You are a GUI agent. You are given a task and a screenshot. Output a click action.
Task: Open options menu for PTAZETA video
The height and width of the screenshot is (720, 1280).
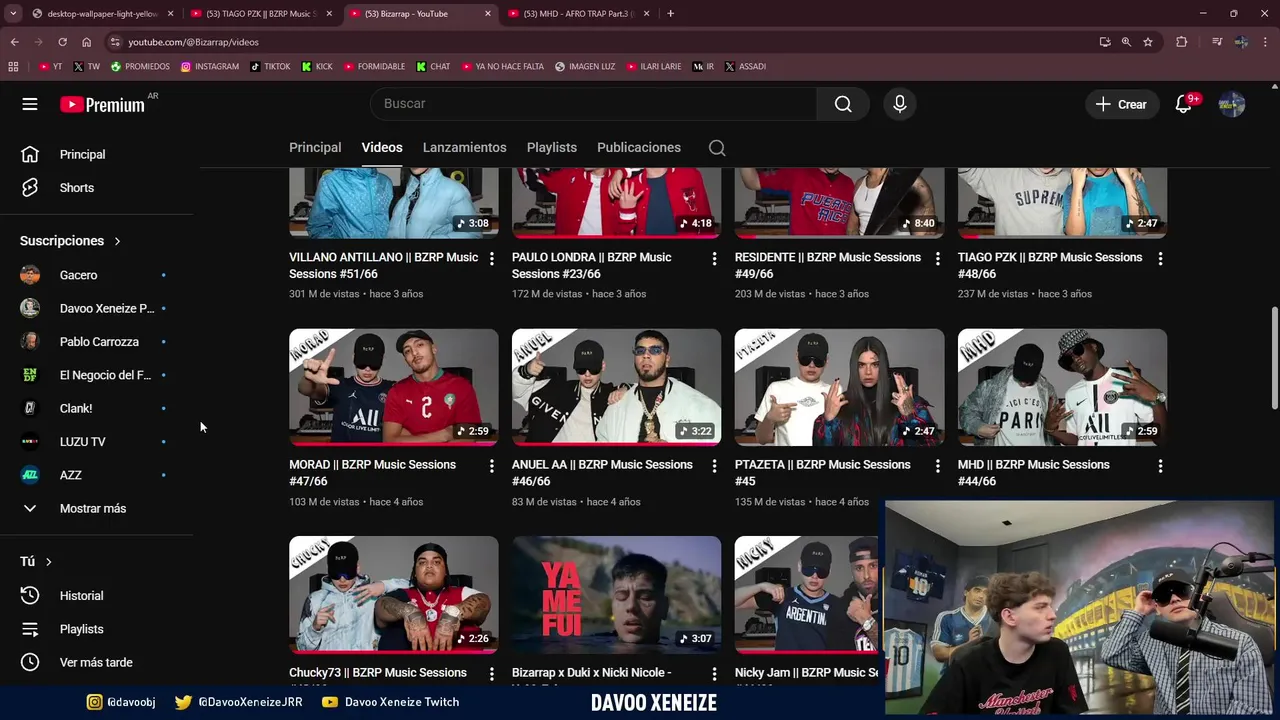[937, 466]
